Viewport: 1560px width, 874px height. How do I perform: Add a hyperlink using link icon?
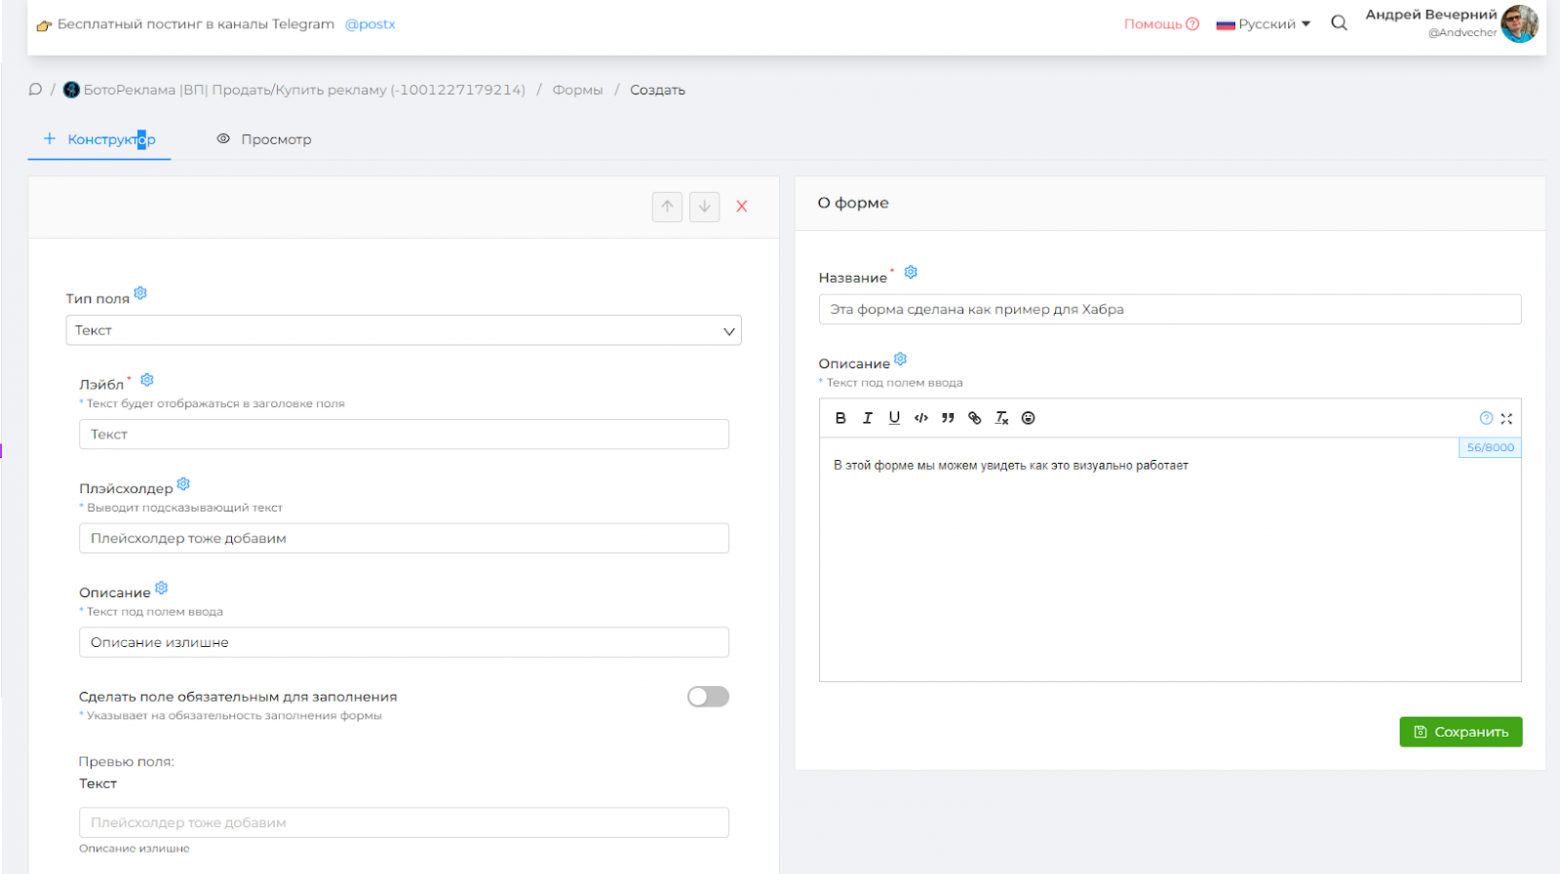point(974,418)
